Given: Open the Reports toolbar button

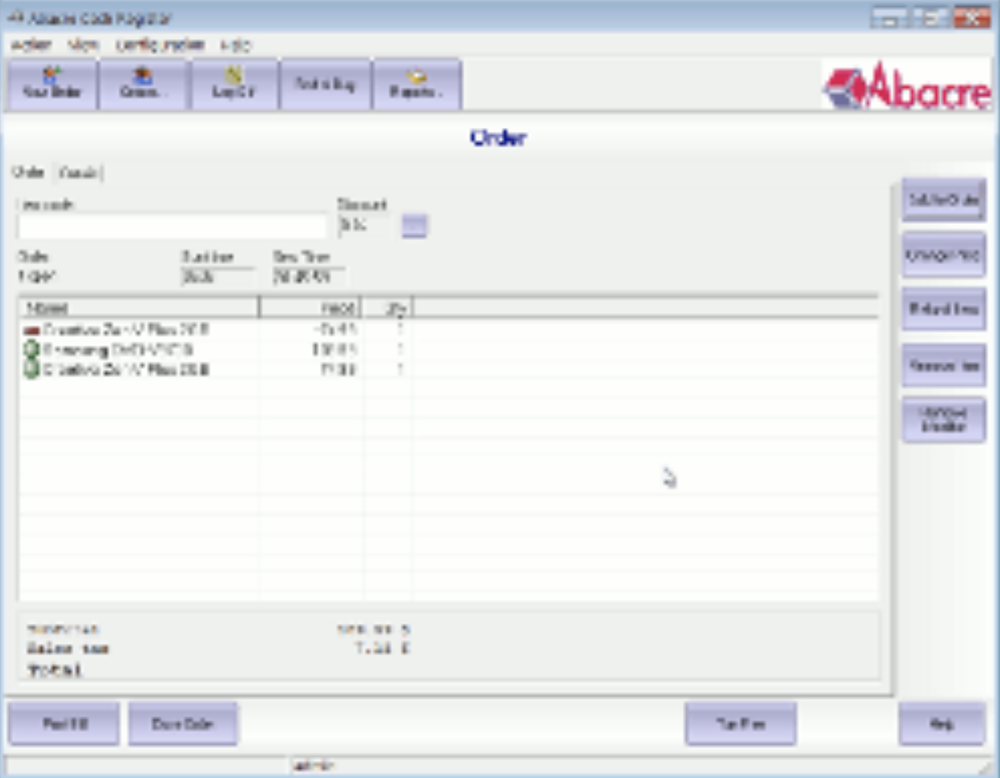Looking at the screenshot, I should (x=416, y=85).
